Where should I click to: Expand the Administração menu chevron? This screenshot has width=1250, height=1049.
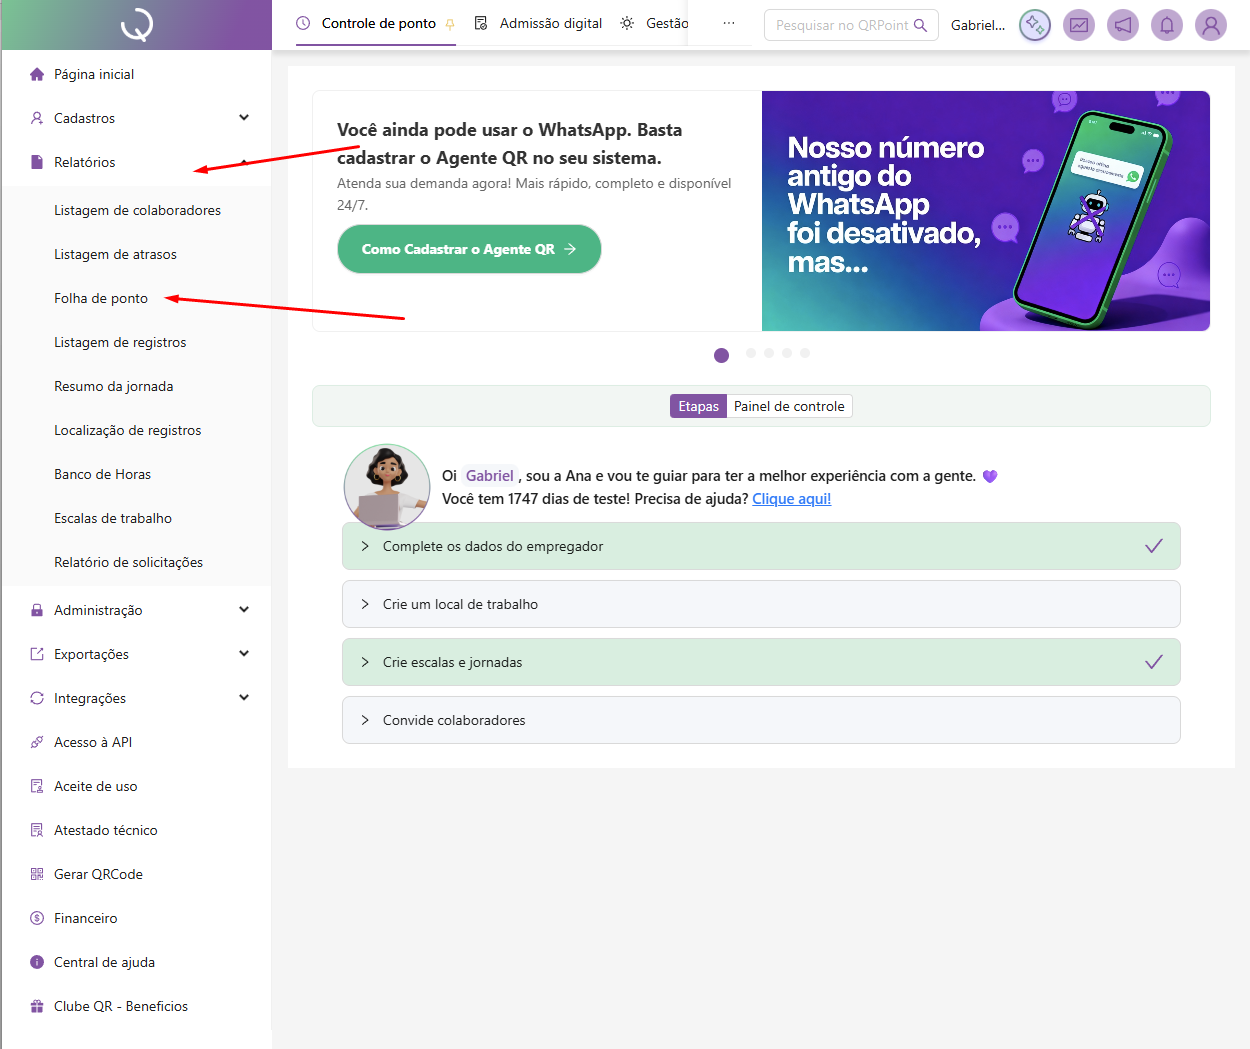point(244,610)
